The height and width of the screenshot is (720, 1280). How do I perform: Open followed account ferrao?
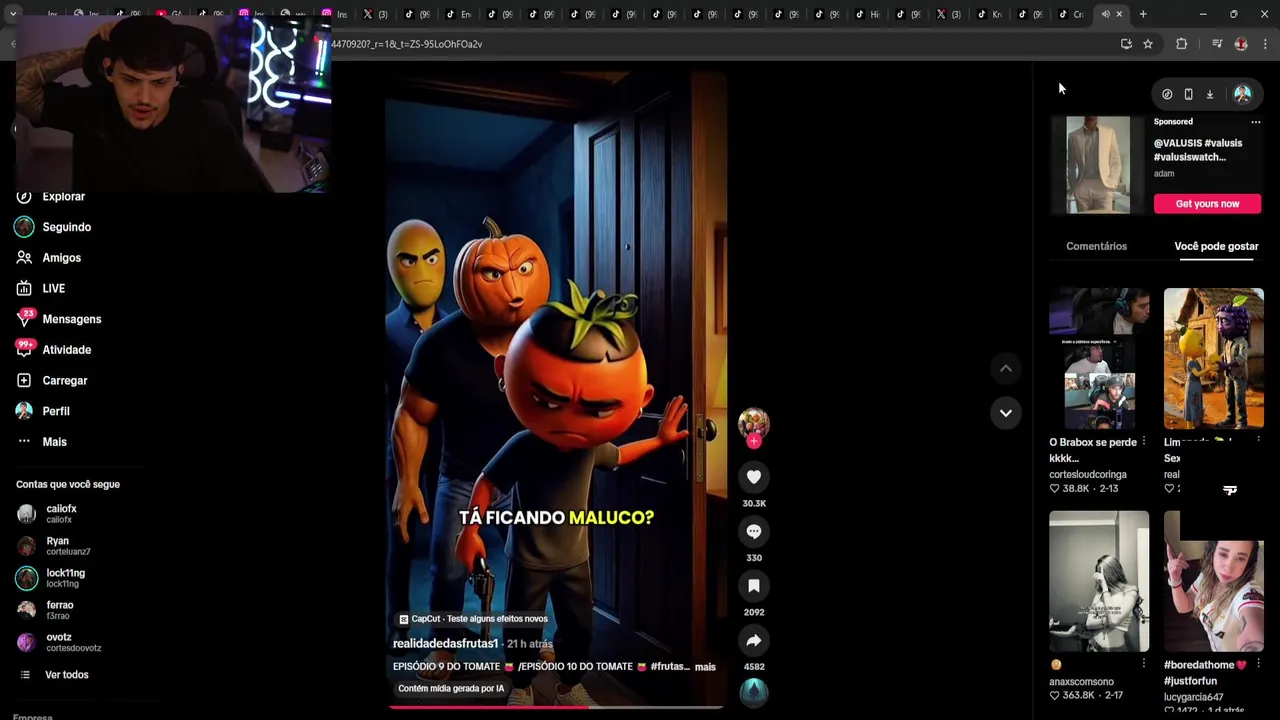(x=46, y=610)
